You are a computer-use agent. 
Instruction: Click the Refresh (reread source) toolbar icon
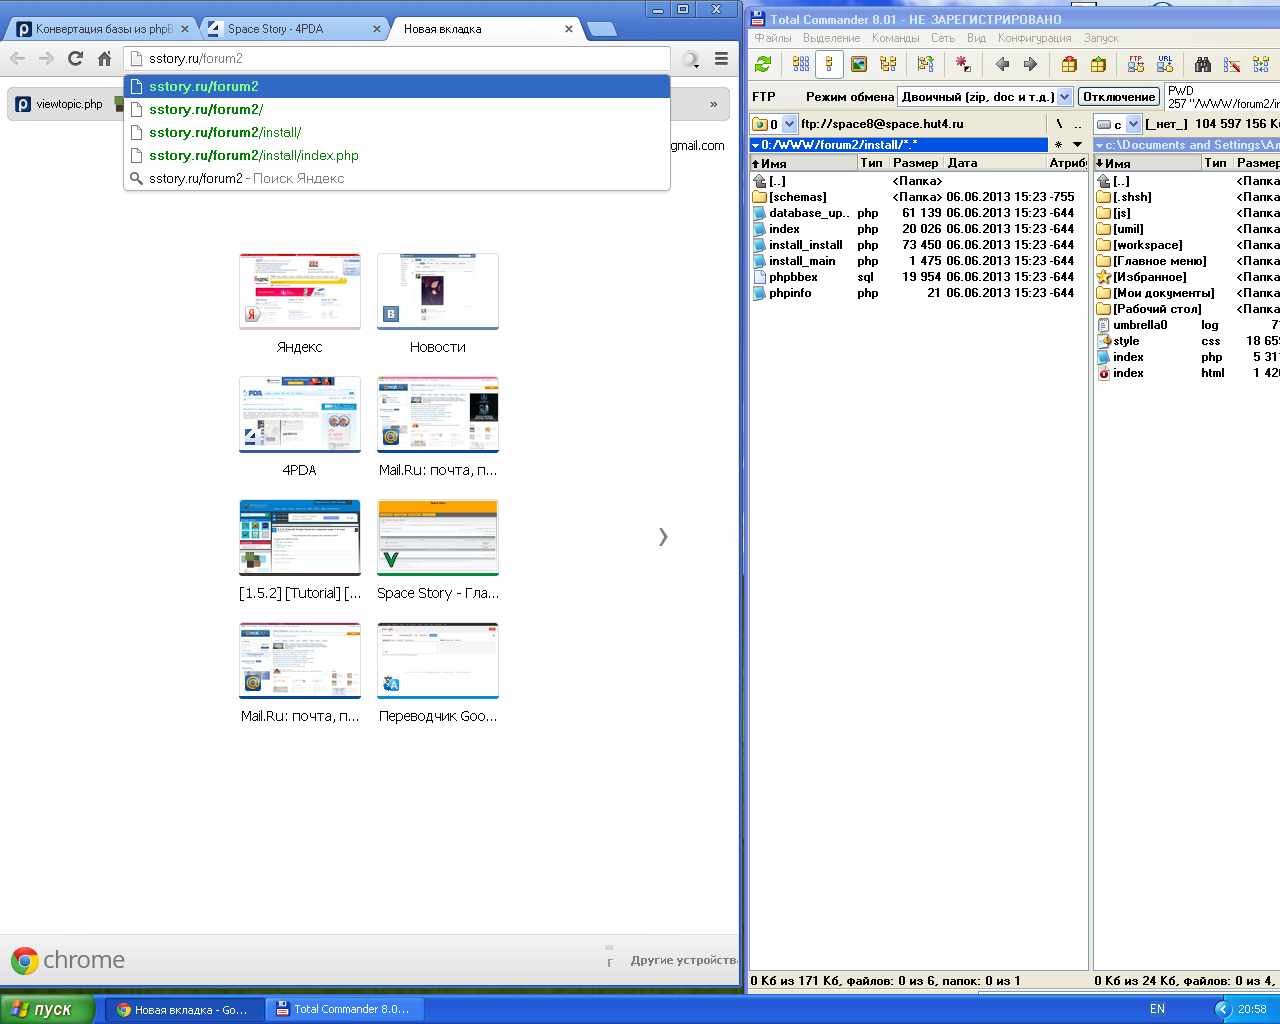click(763, 65)
